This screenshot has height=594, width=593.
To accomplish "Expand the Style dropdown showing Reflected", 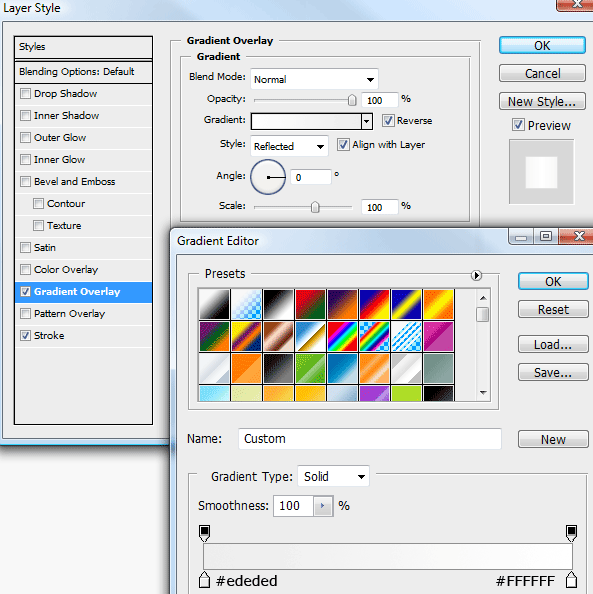I will point(289,146).
